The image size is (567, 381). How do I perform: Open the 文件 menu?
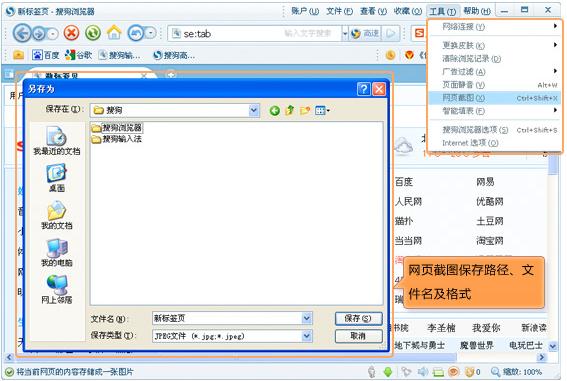click(x=340, y=11)
